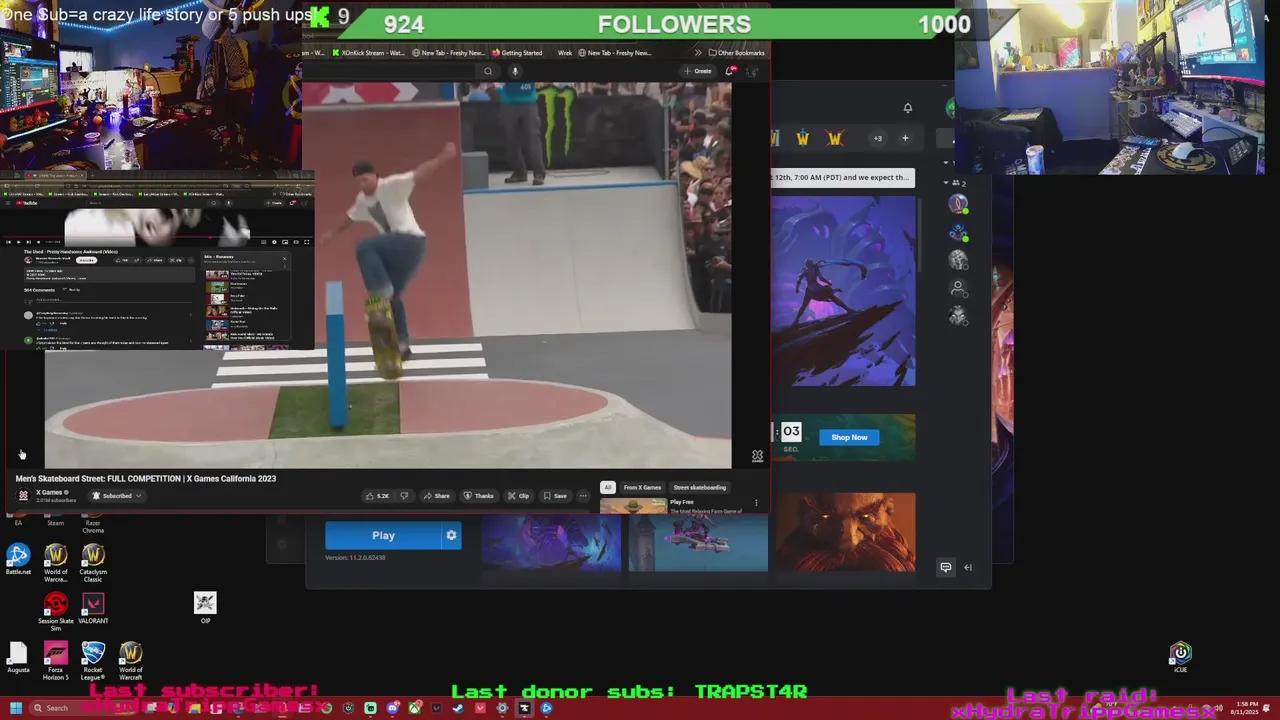Expand the Subscribed notification dropdown
The height and width of the screenshot is (720, 1280).
117,496
